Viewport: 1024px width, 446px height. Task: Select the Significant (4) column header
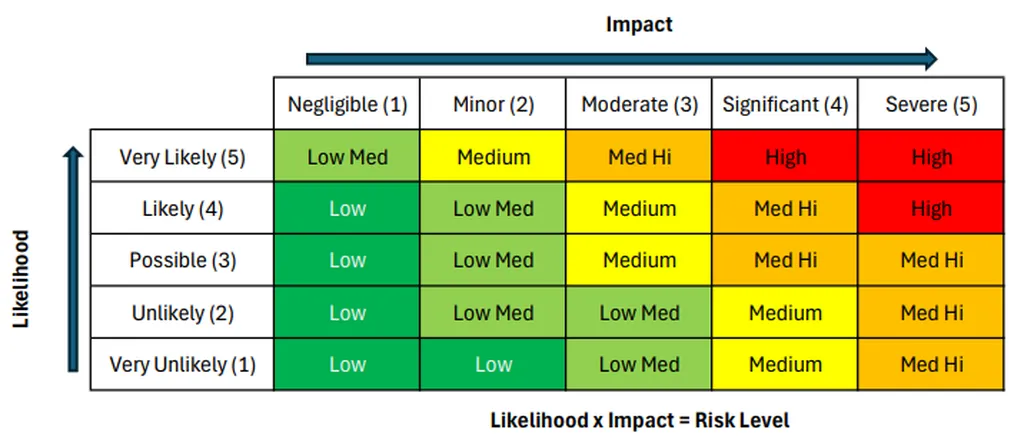tap(785, 104)
